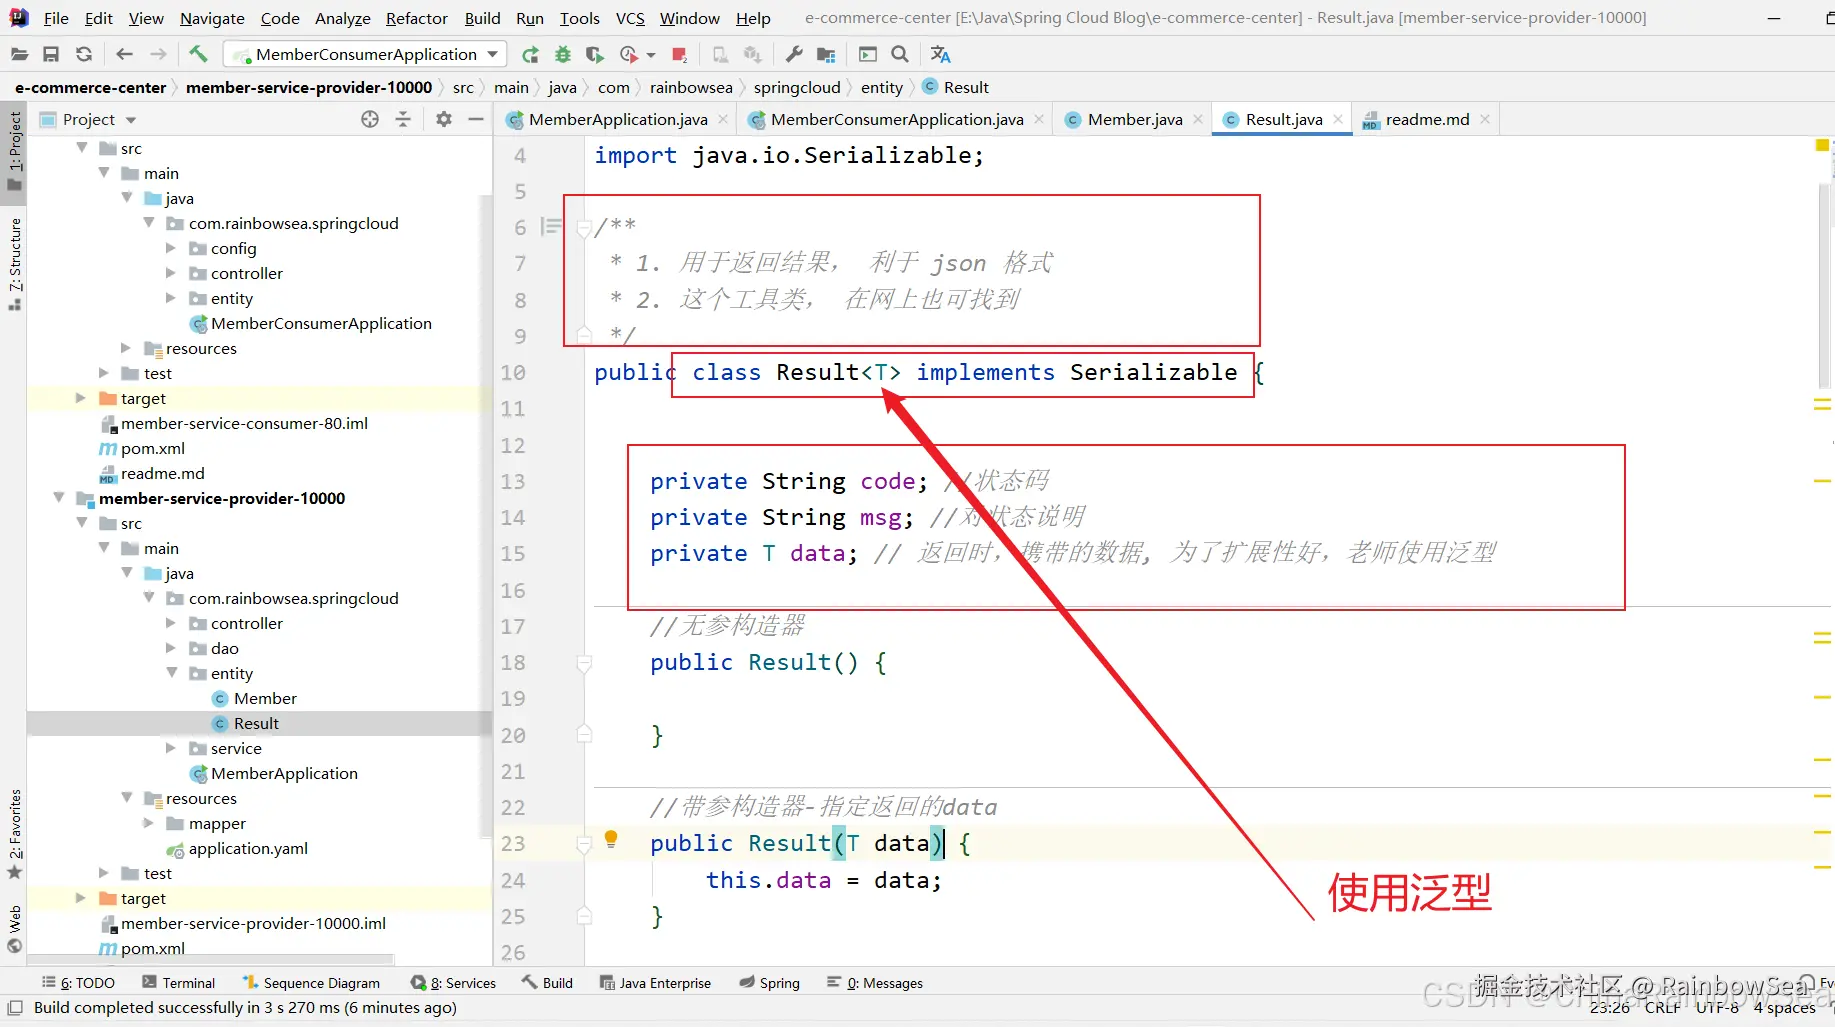Switch to the MemberApplication.java tab
The image size is (1835, 1027).
618,119
